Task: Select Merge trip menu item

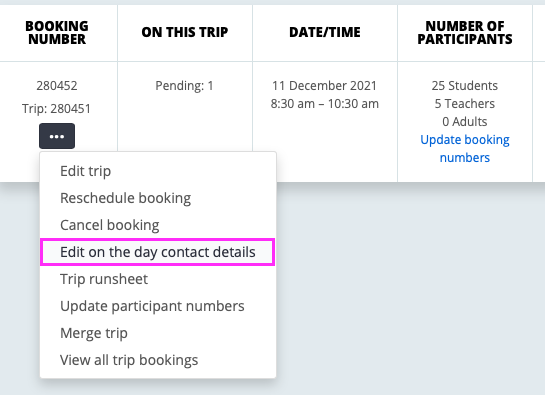Action: coord(94,333)
